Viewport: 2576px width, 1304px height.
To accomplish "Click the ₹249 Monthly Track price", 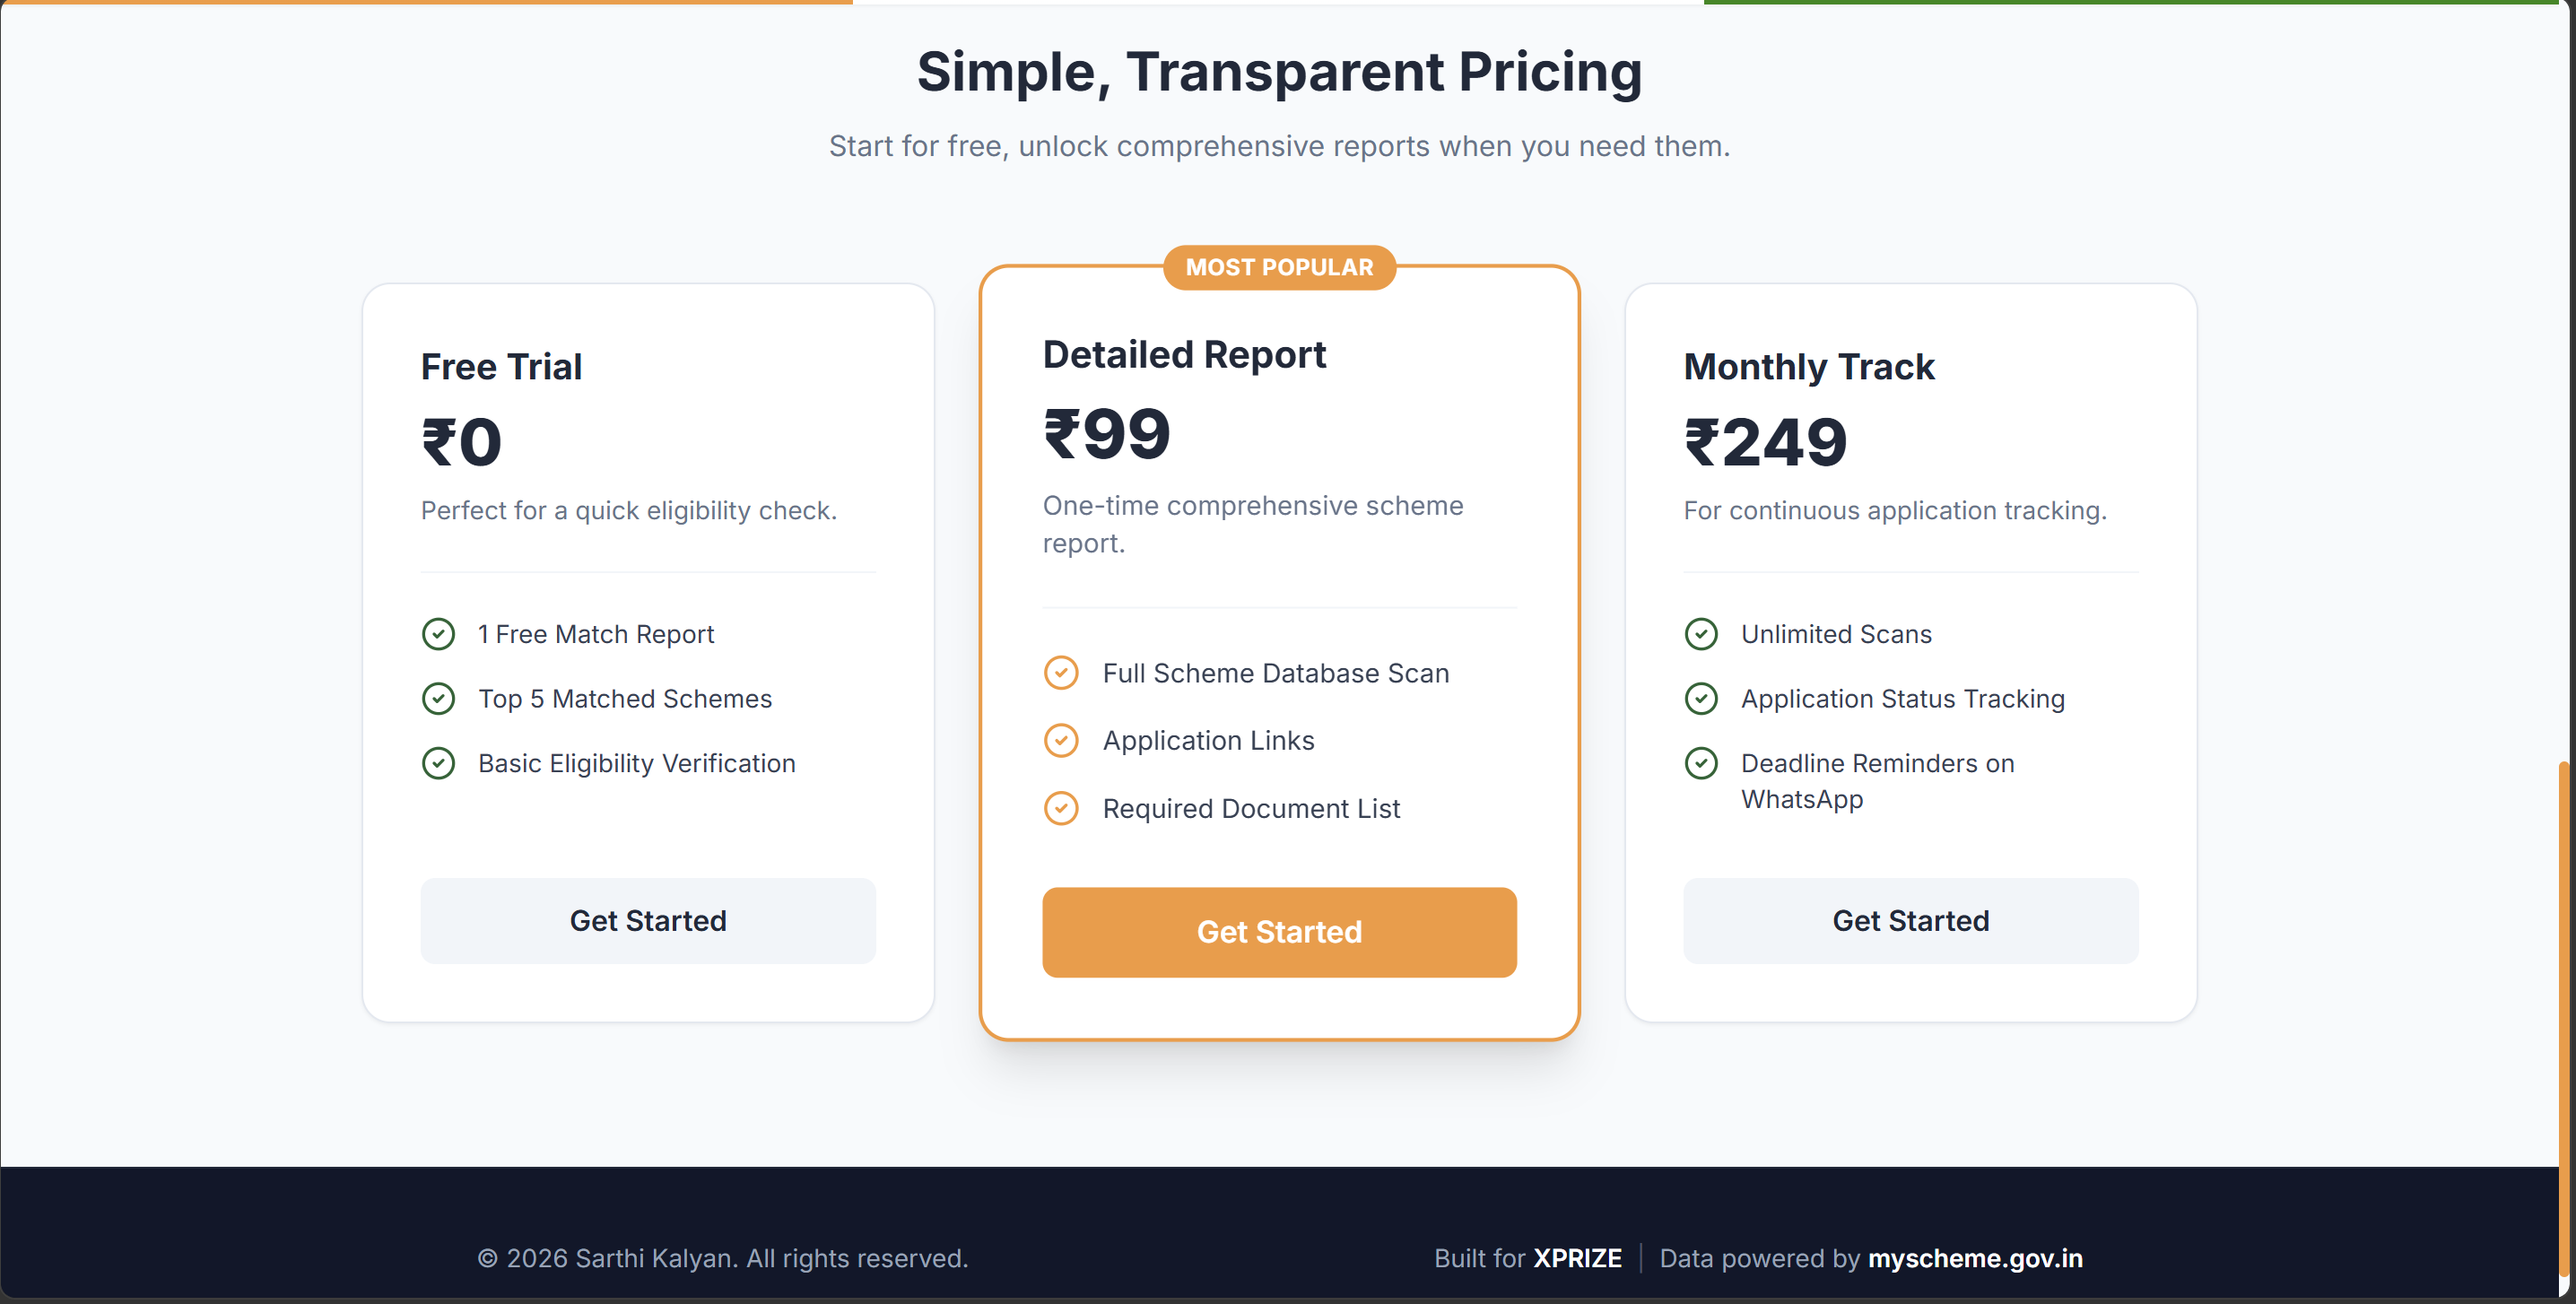I will click(1766, 442).
